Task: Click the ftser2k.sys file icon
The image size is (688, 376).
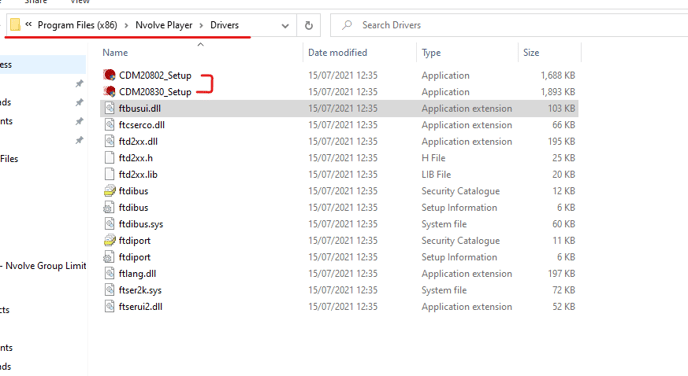Action: coord(109,290)
